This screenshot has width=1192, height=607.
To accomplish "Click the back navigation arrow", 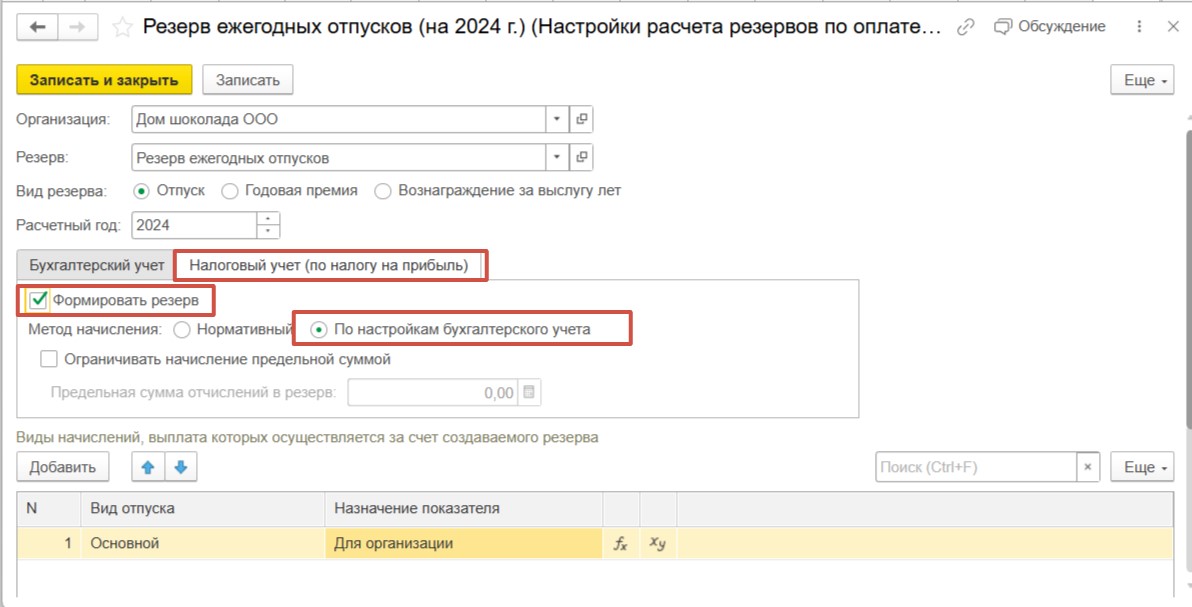I will (x=41, y=27).
